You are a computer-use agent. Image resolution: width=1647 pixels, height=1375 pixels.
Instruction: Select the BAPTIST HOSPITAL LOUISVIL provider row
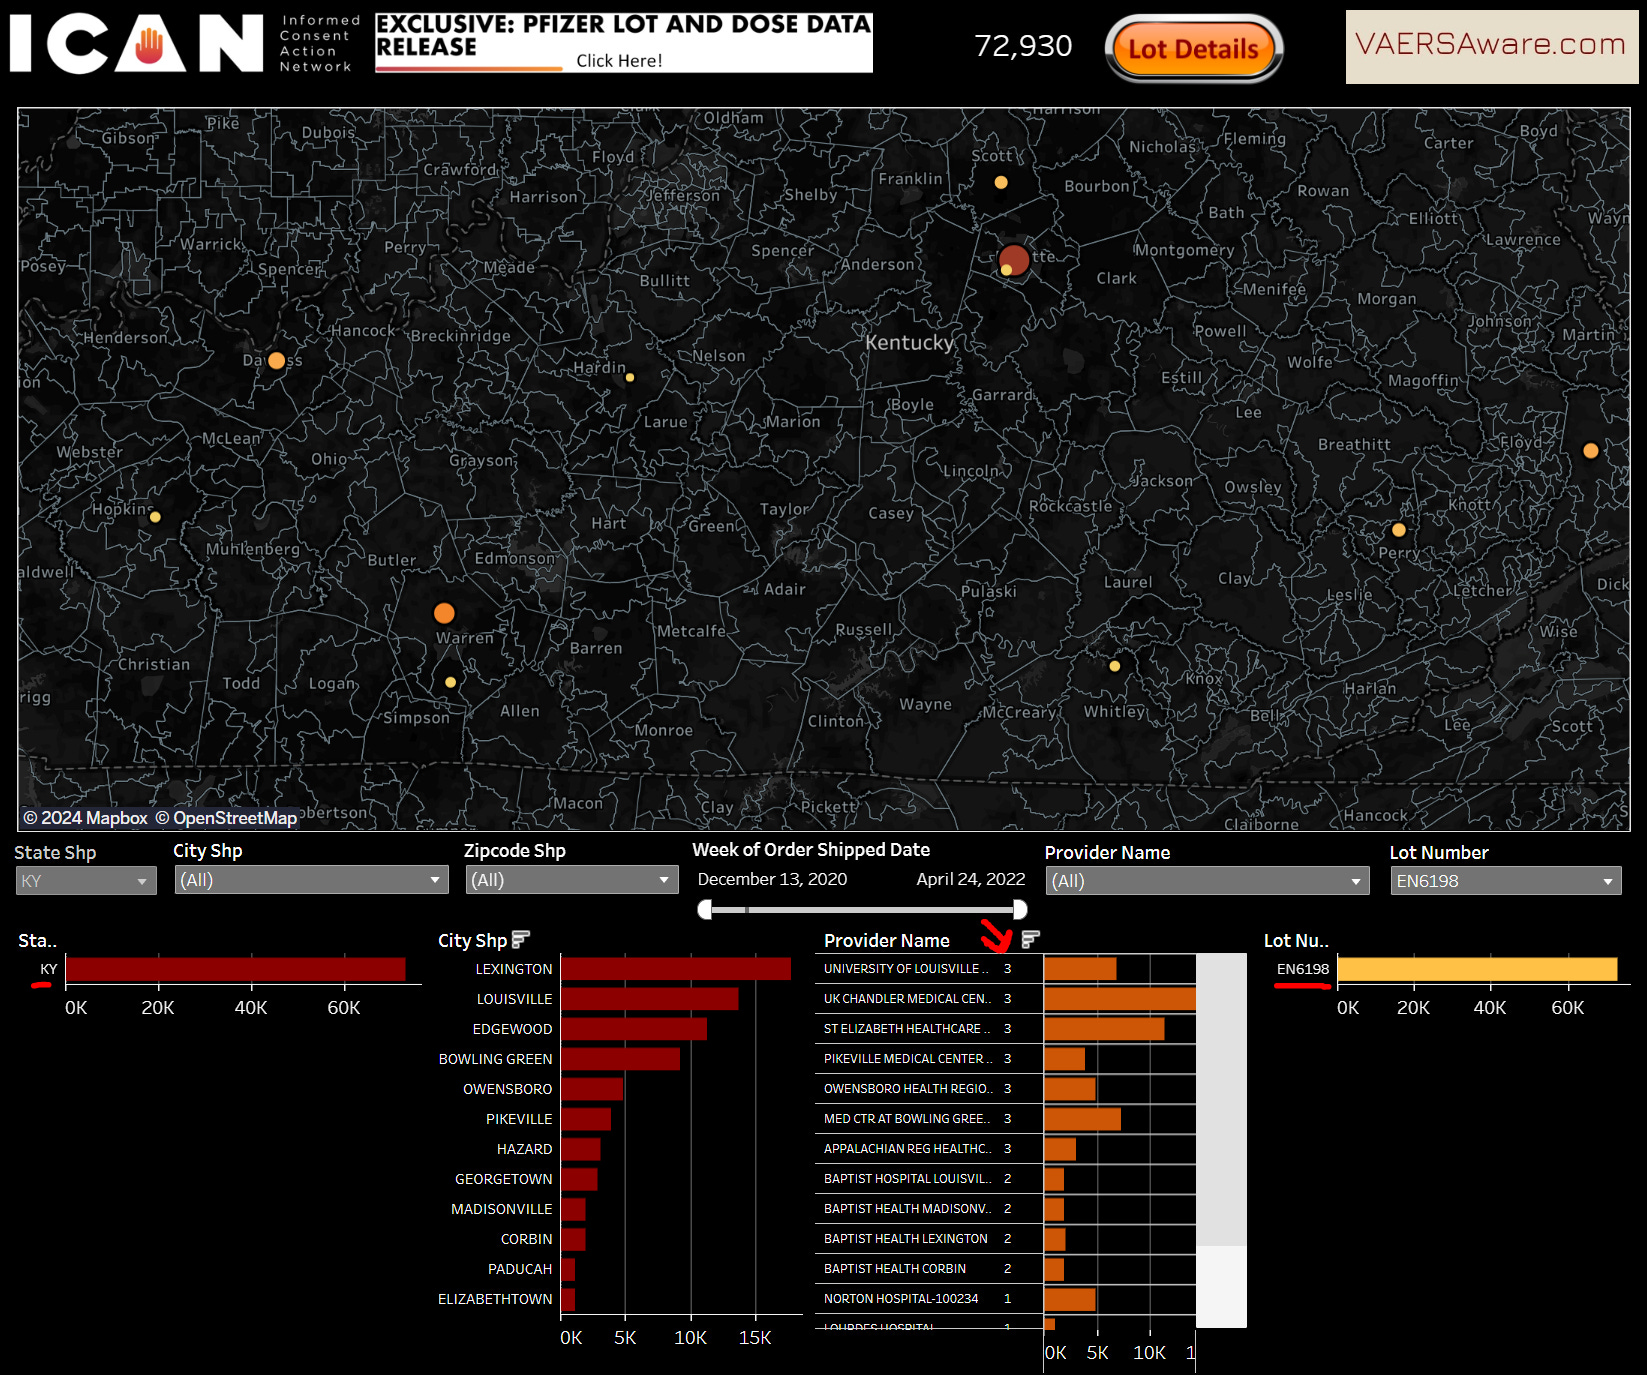tap(1005, 1179)
